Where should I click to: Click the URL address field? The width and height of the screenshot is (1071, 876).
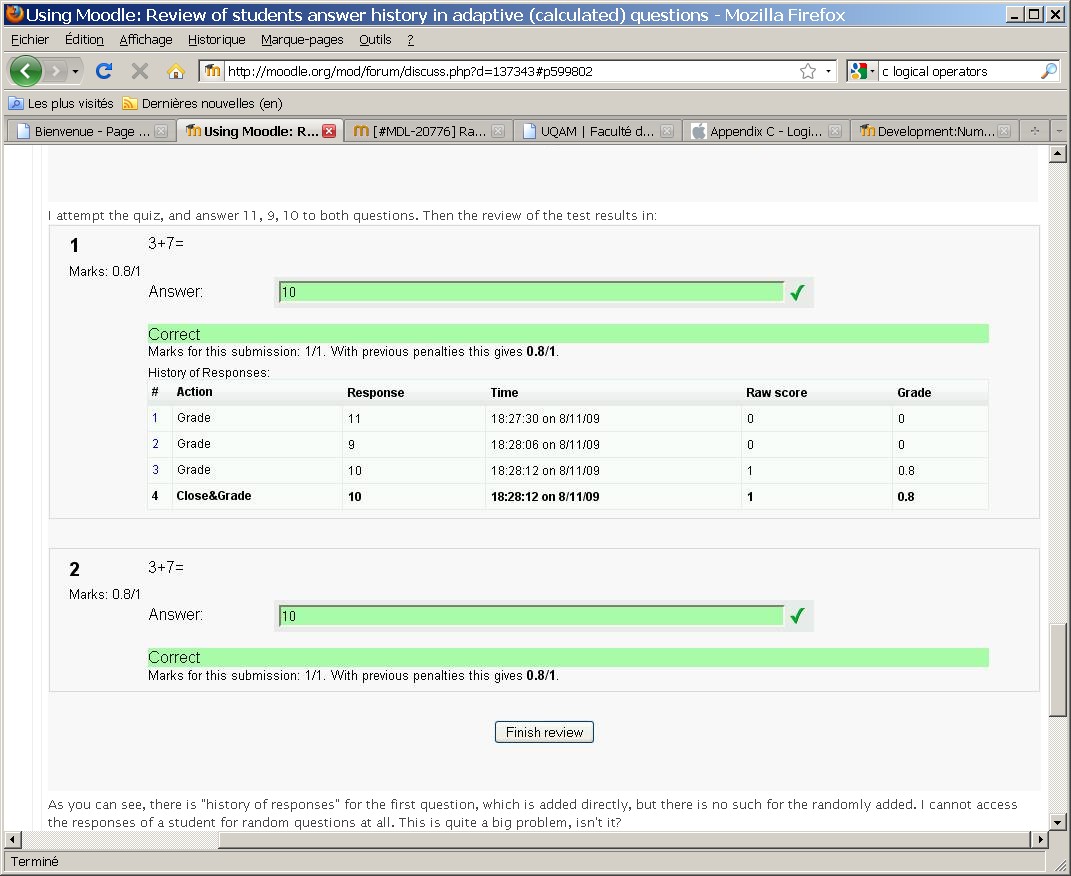(x=510, y=71)
